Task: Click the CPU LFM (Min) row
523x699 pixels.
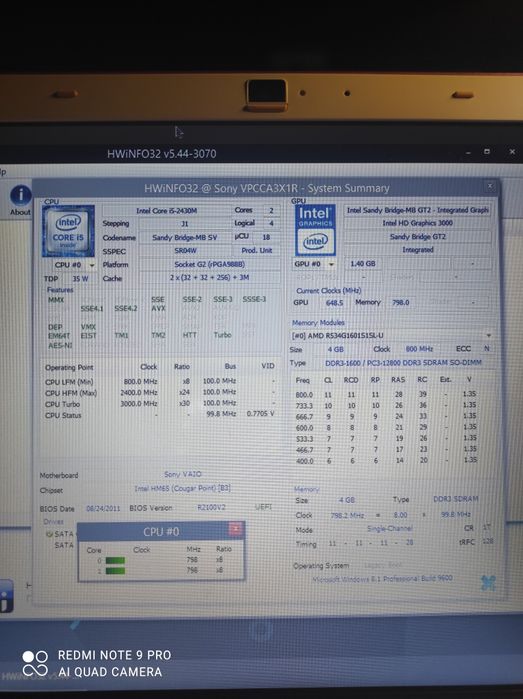Action: 161,382
